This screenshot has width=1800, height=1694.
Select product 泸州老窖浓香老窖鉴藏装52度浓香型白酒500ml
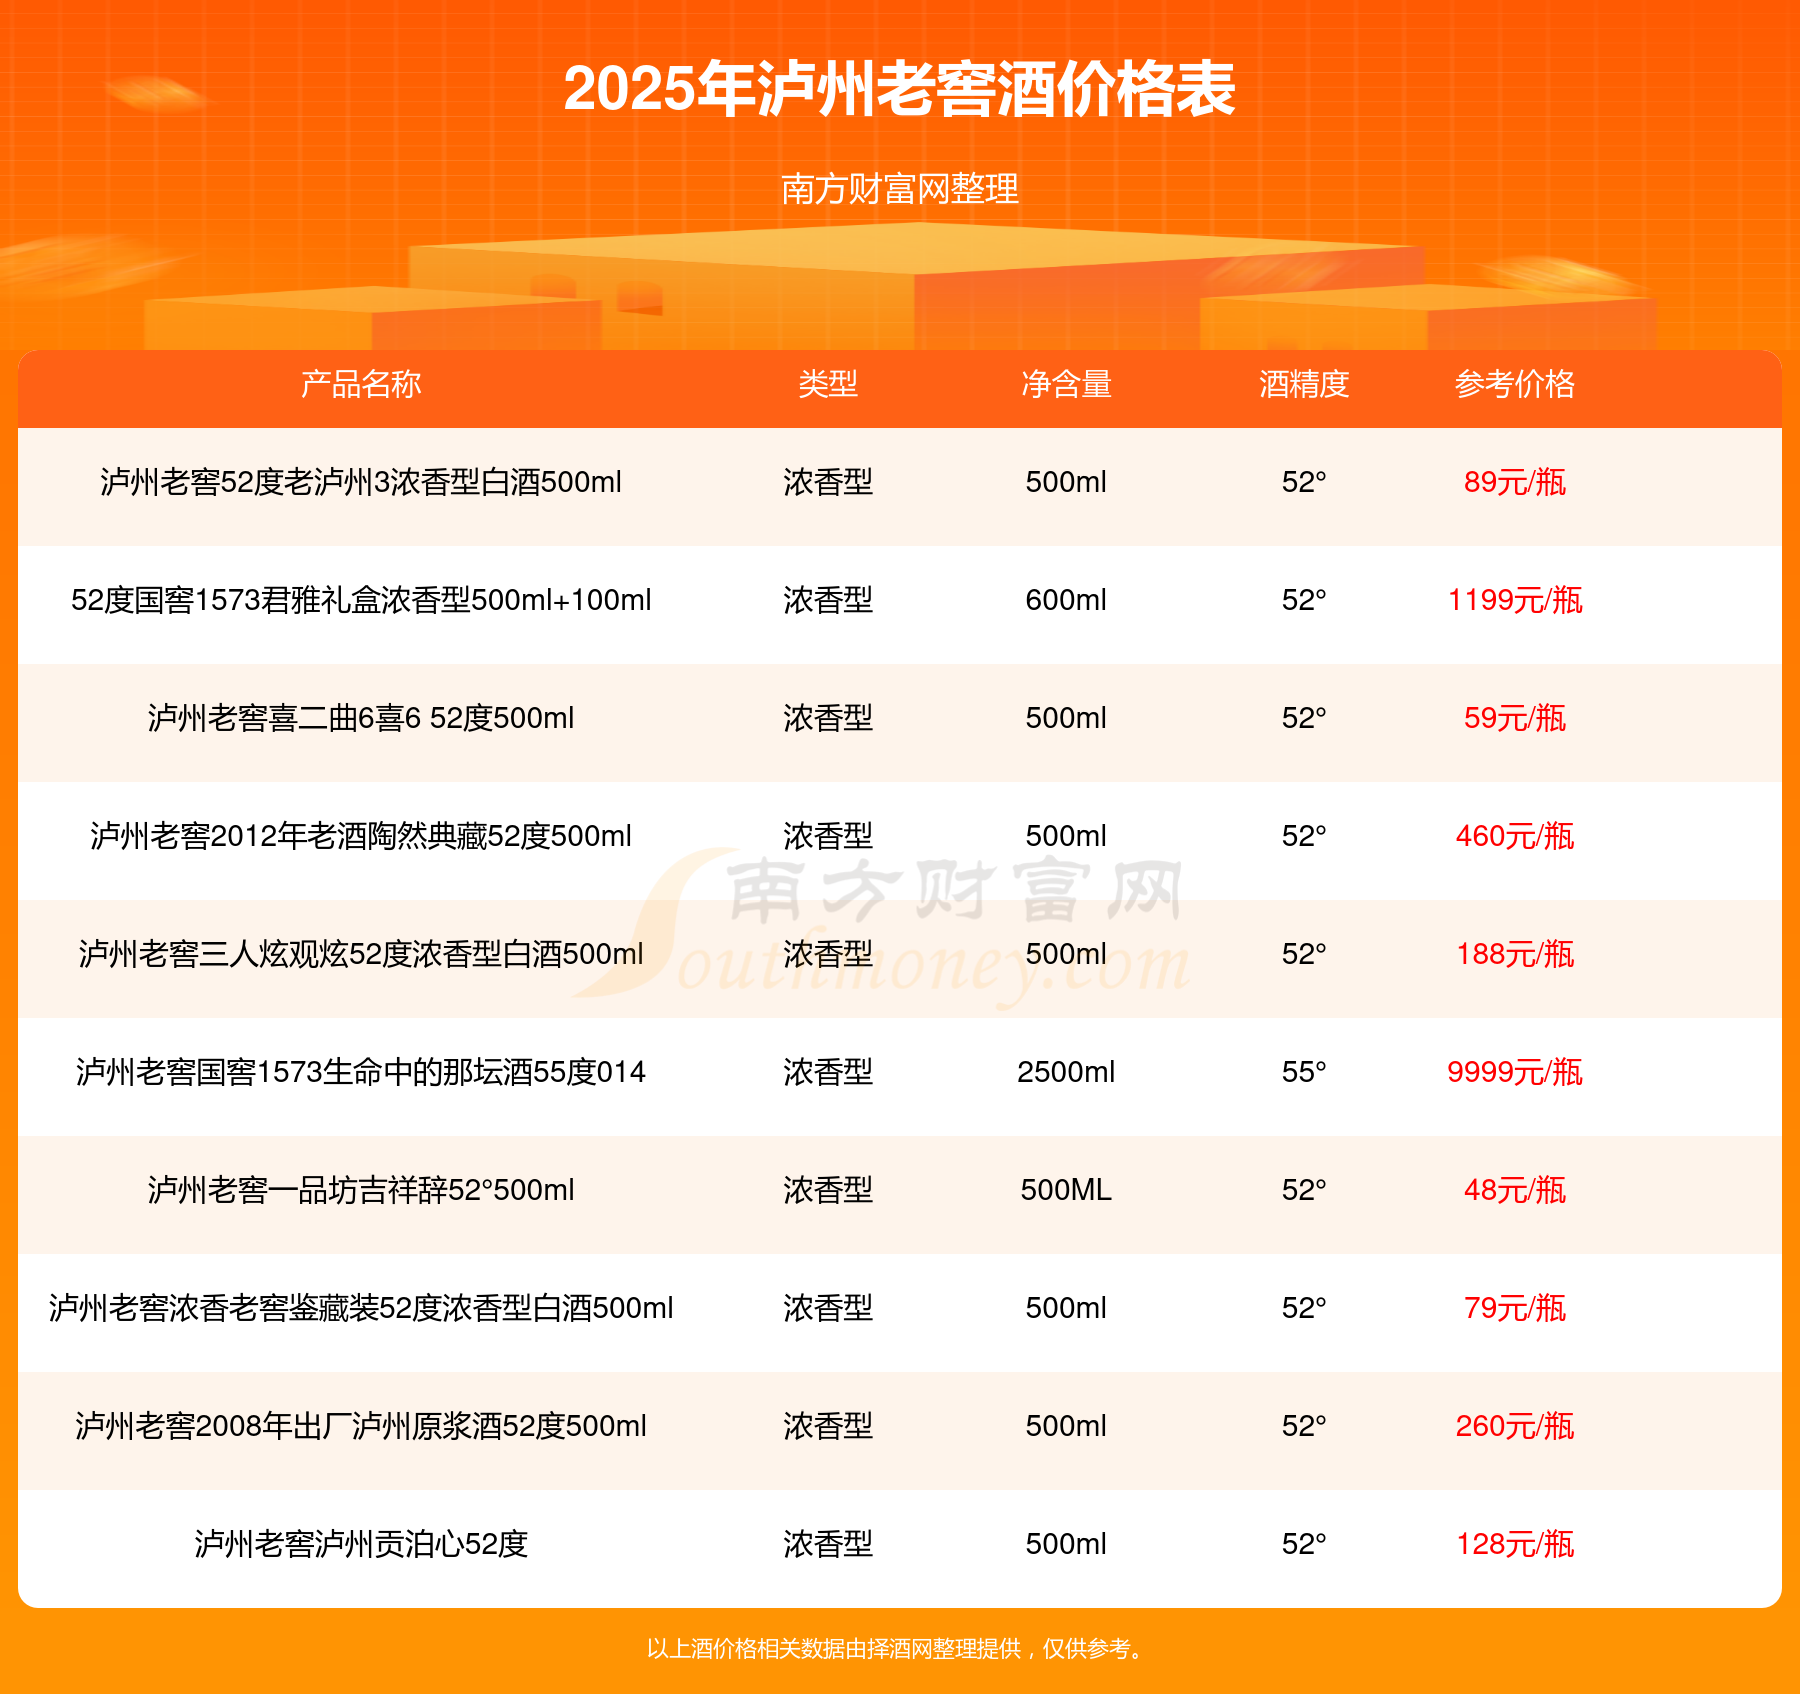[361, 1308]
